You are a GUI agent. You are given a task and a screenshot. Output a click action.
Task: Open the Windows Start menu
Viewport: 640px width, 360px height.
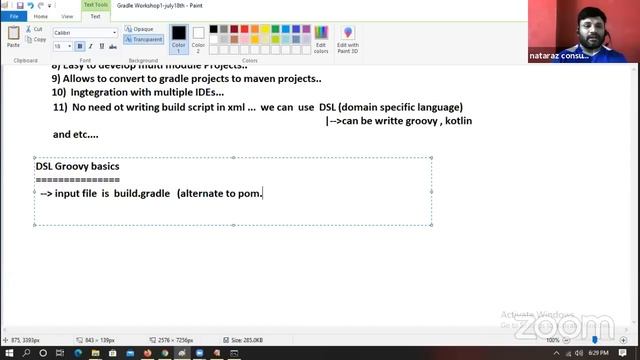point(9,353)
